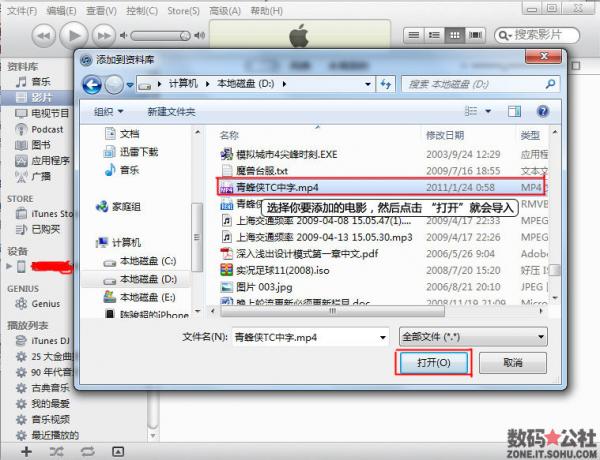Image resolution: width=600 pixels, height=460 pixels.
Task: Select file 魔兽台服.txt
Action: click(255, 171)
